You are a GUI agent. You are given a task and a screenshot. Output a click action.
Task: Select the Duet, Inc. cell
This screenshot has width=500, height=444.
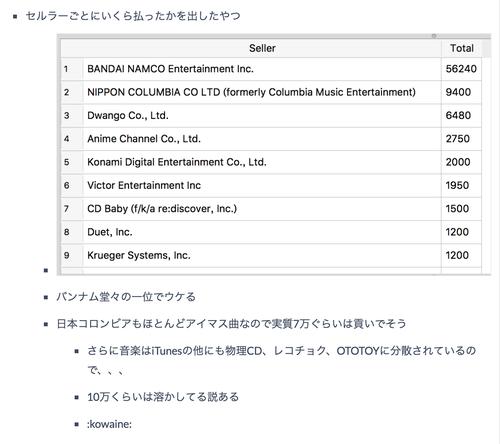pyautogui.click(x=262, y=232)
